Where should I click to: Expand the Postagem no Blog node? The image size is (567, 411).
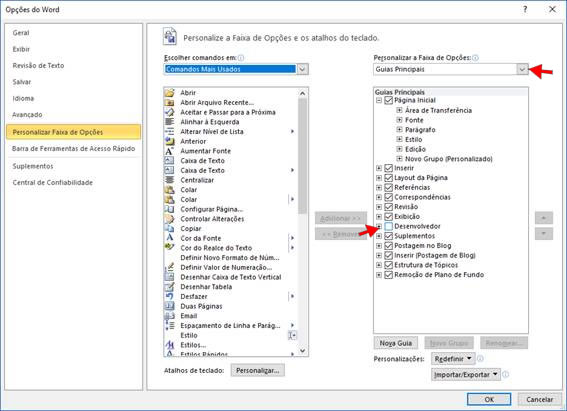pyautogui.click(x=379, y=246)
